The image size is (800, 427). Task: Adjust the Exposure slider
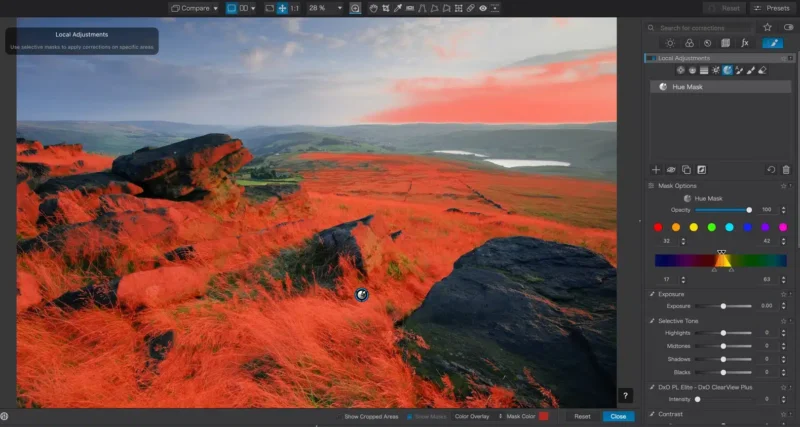[x=723, y=306]
